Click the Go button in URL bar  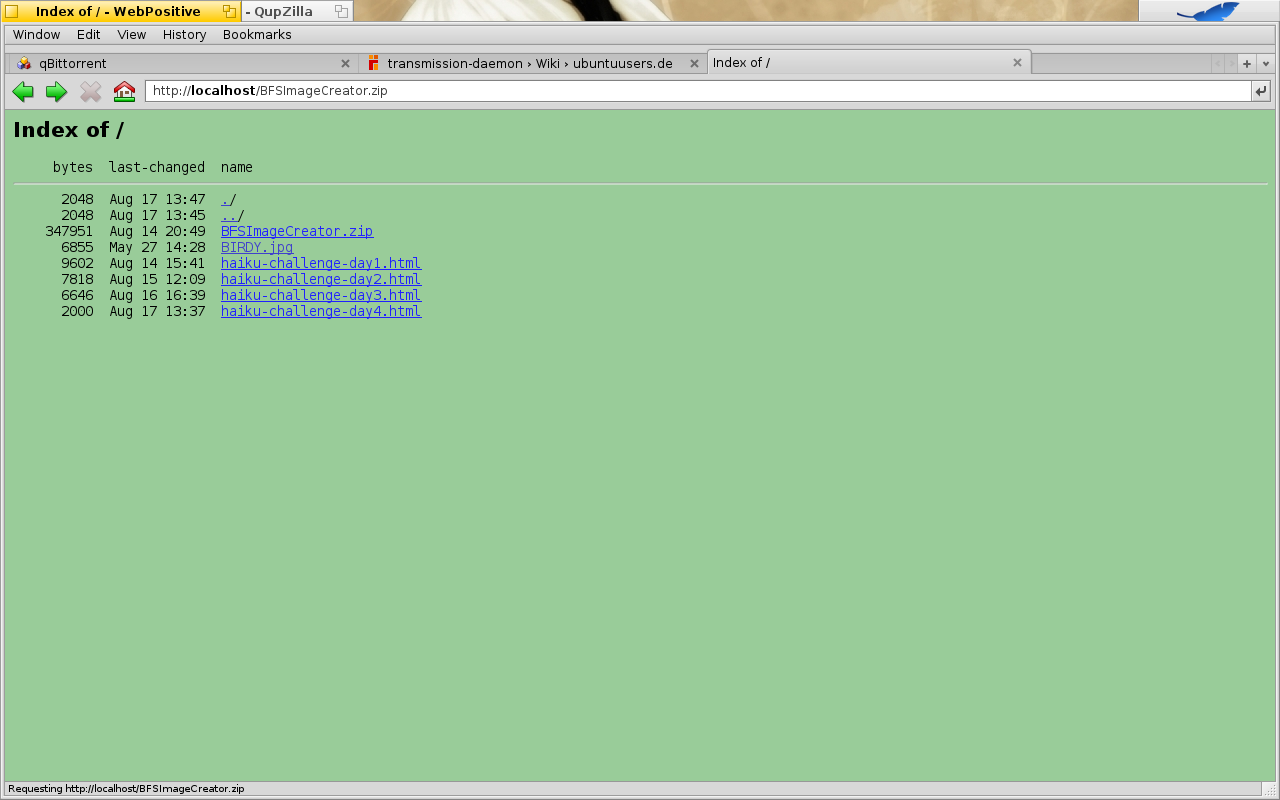[x=1261, y=91]
